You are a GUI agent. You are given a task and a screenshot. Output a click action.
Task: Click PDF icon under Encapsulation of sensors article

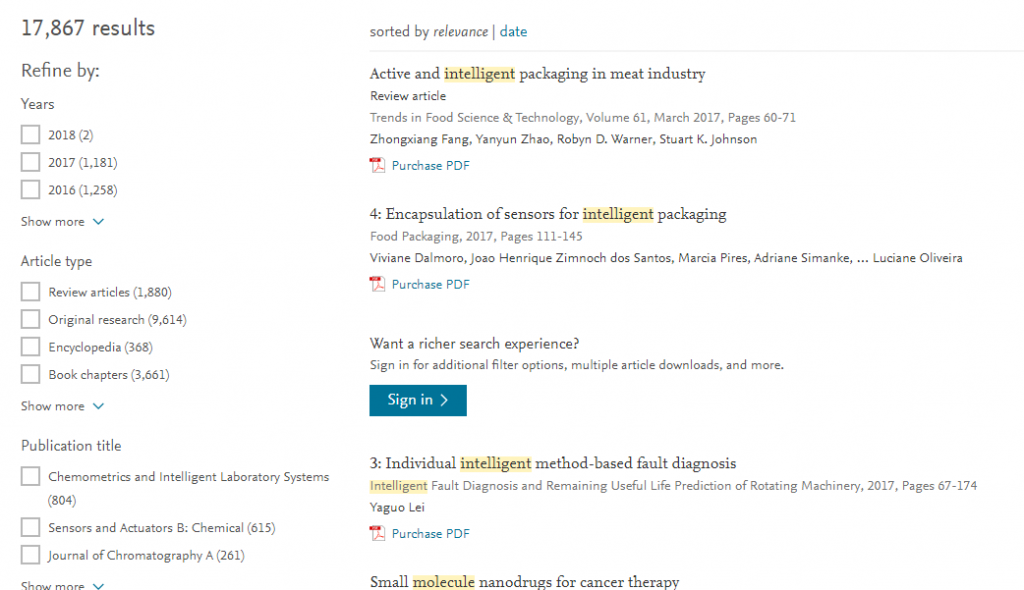377,284
